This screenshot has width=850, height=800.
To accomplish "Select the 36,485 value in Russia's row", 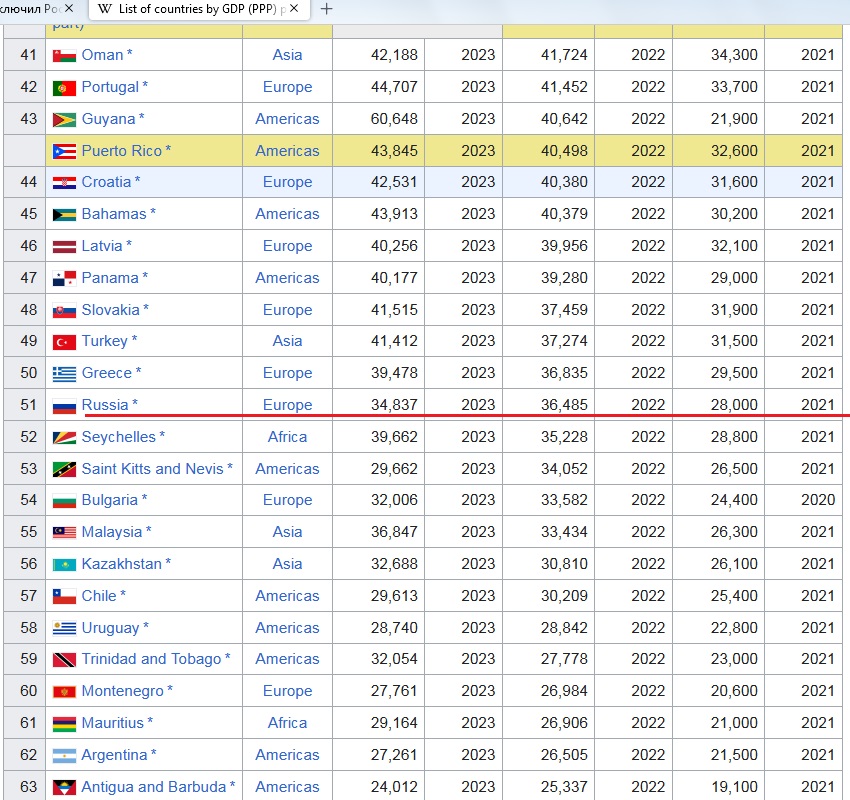I will click(564, 405).
